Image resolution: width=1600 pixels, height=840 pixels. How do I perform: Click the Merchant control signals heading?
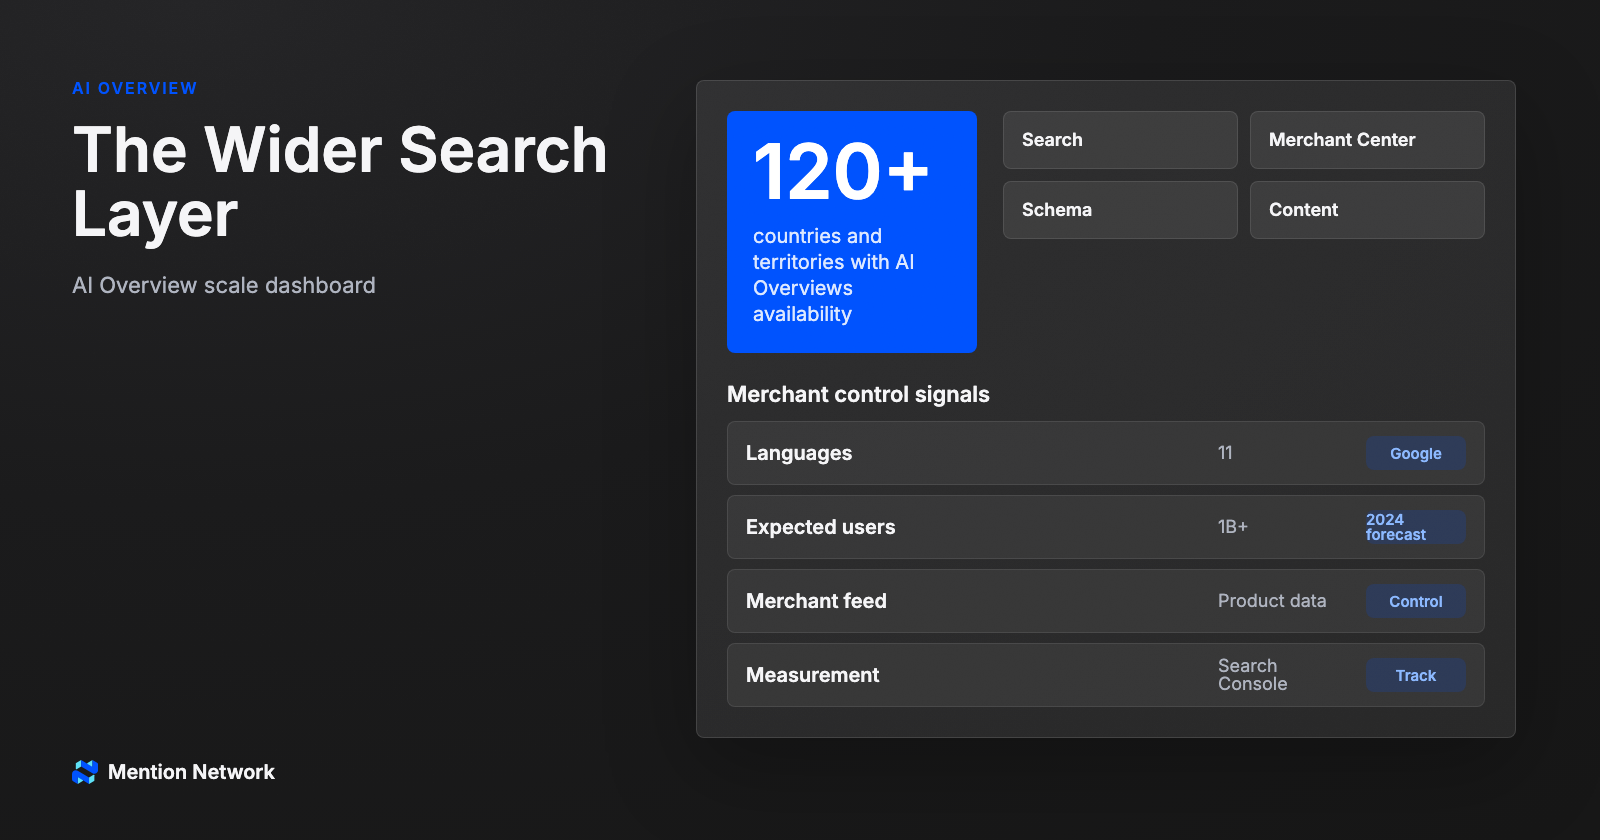[858, 394]
